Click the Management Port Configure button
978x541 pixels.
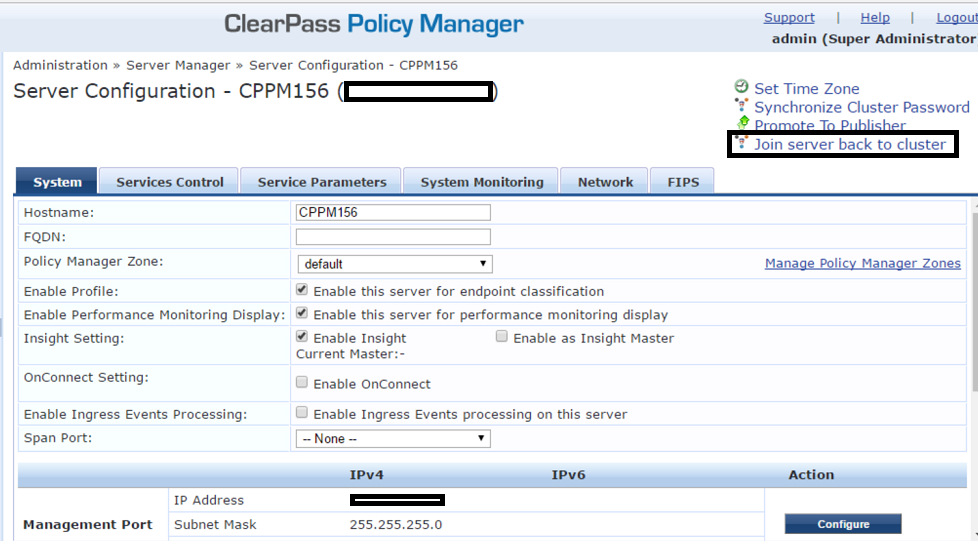(x=843, y=524)
